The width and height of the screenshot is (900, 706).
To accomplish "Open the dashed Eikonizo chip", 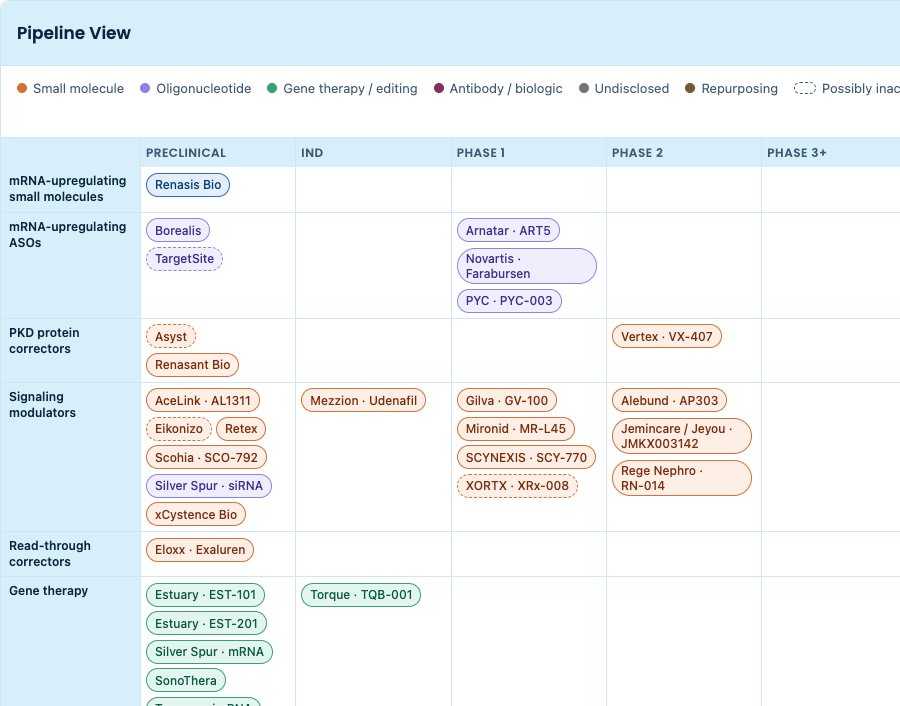I will (x=179, y=429).
